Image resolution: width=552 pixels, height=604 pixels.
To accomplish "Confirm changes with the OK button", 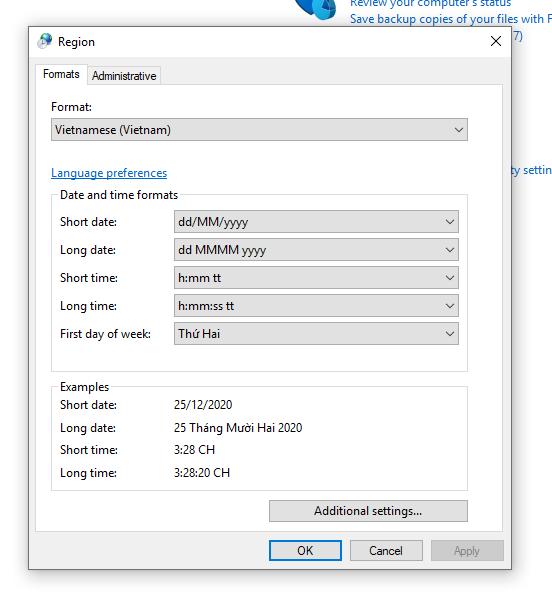I will pyautogui.click(x=305, y=550).
